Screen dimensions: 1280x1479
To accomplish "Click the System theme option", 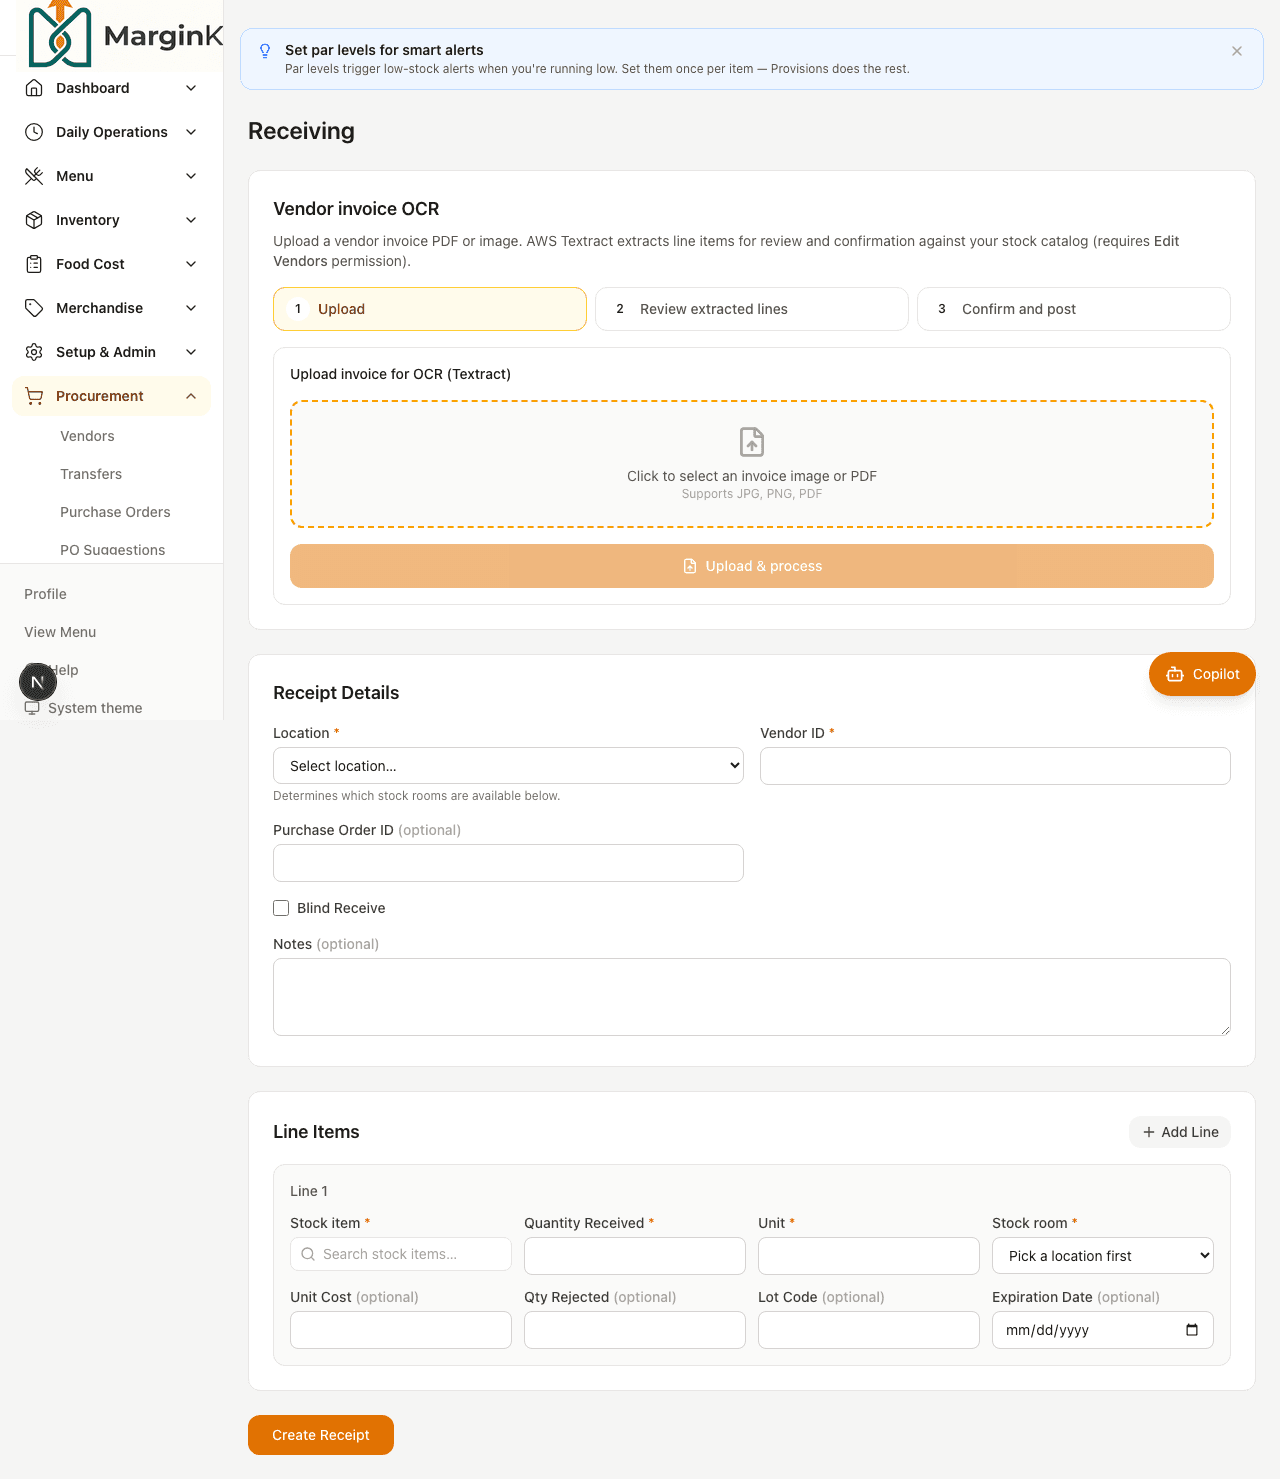I will pyautogui.click(x=95, y=708).
